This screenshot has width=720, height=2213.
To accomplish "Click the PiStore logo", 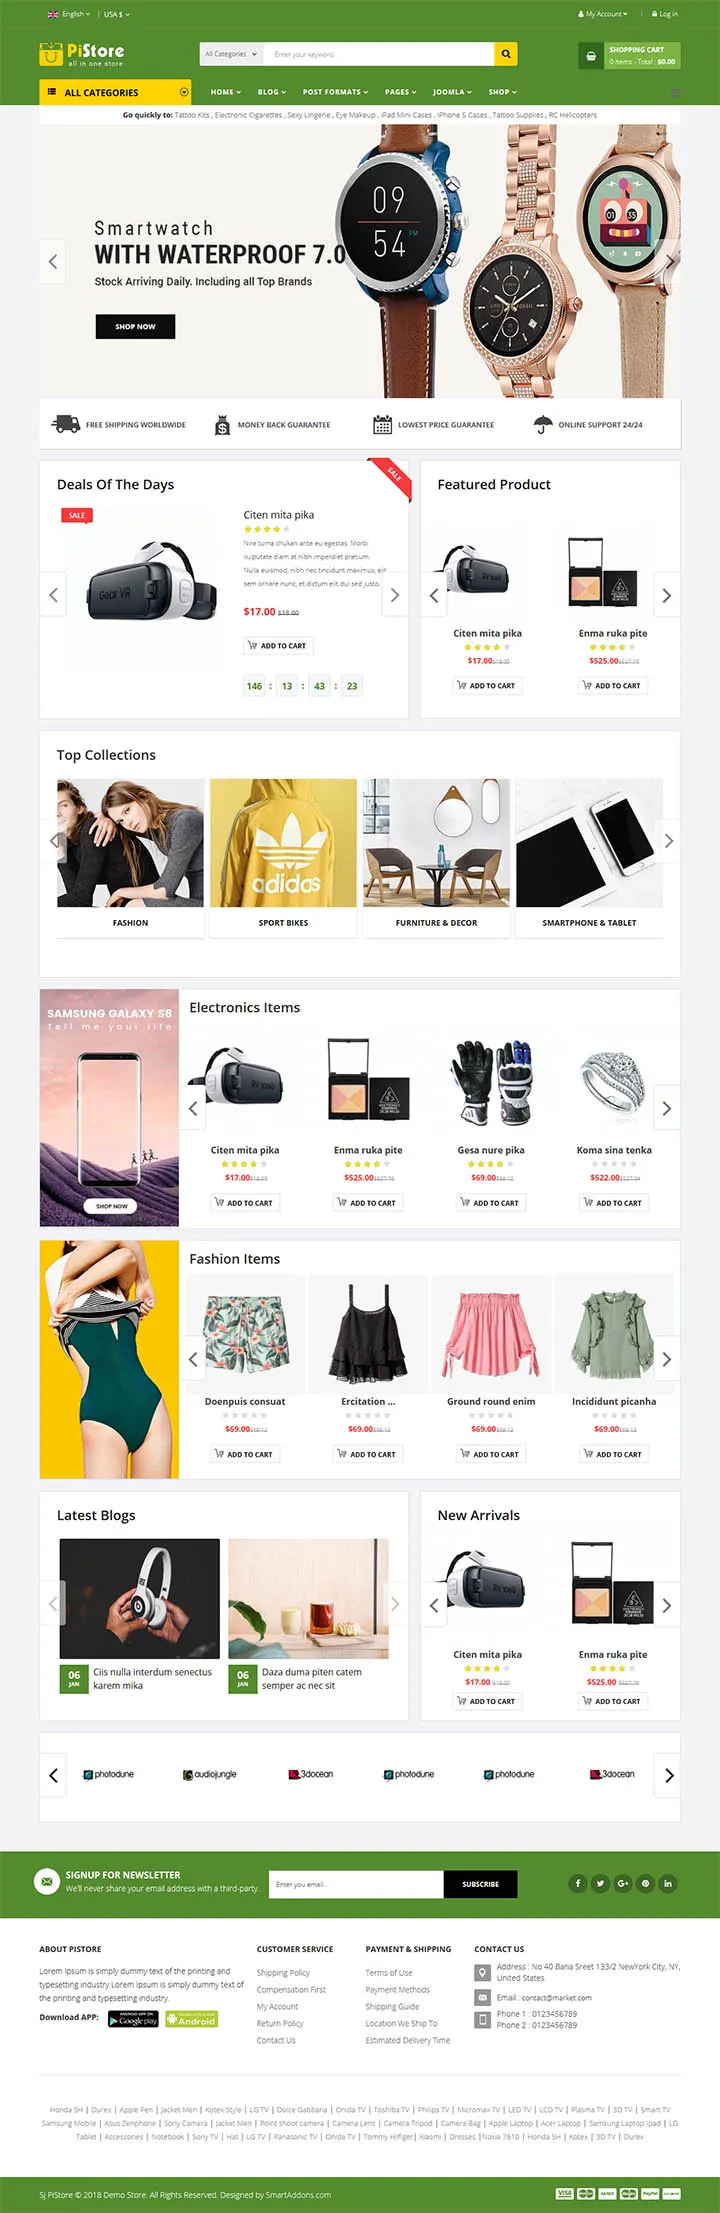I will point(82,54).
